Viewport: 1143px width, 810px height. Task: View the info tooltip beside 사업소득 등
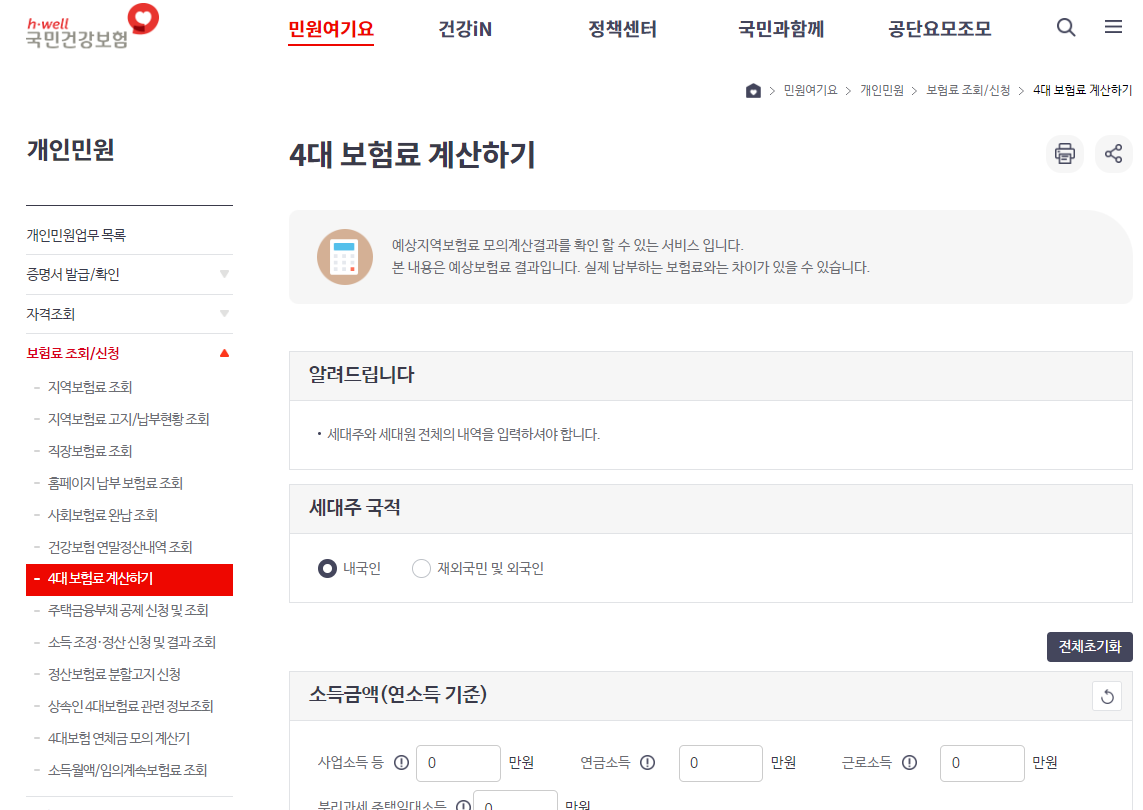pyautogui.click(x=400, y=762)
